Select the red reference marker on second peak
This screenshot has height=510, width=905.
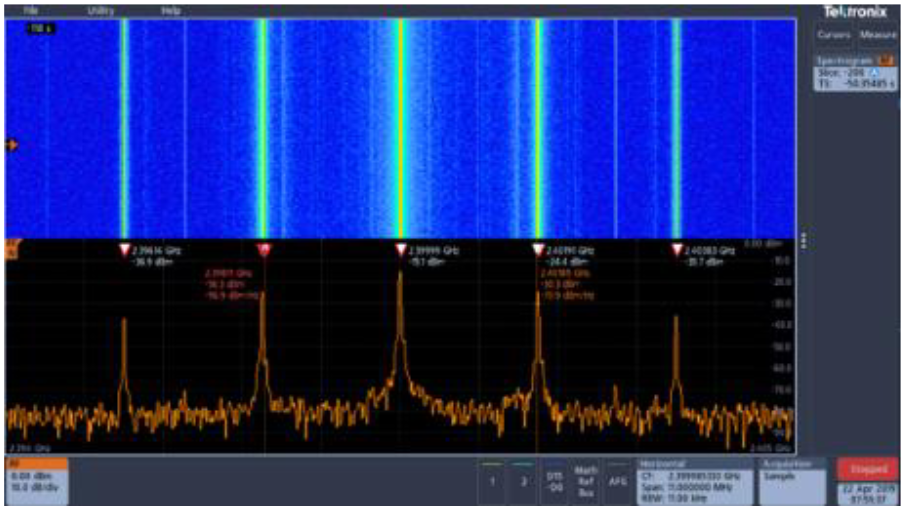tap(264, 249)
